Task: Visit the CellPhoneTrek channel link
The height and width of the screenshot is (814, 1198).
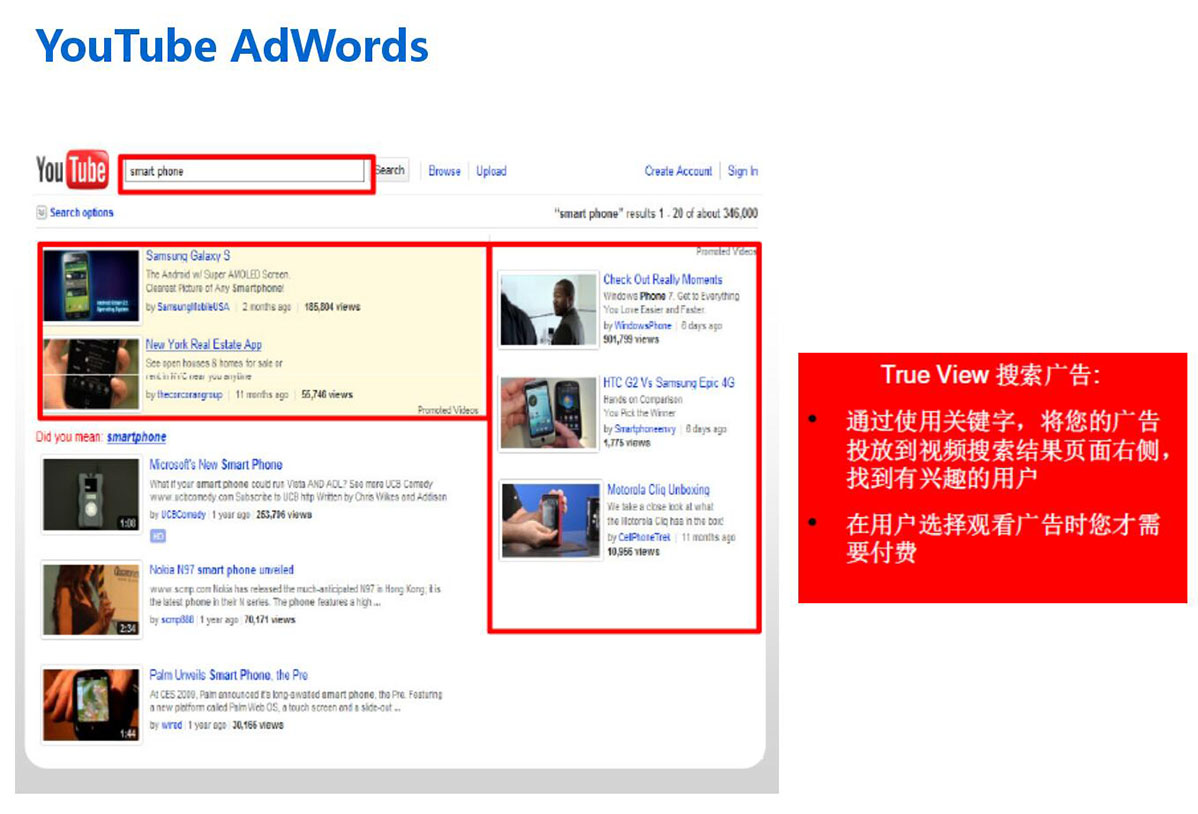Action: 644,537
